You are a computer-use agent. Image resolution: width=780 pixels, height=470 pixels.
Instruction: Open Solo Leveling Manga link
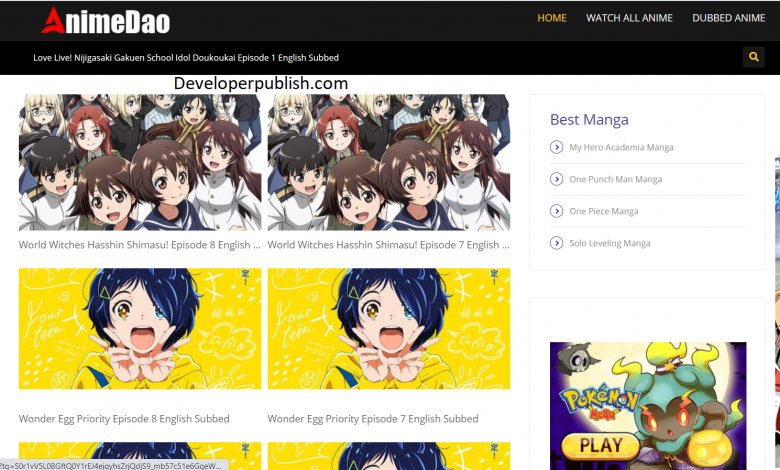tap(609, 243)
